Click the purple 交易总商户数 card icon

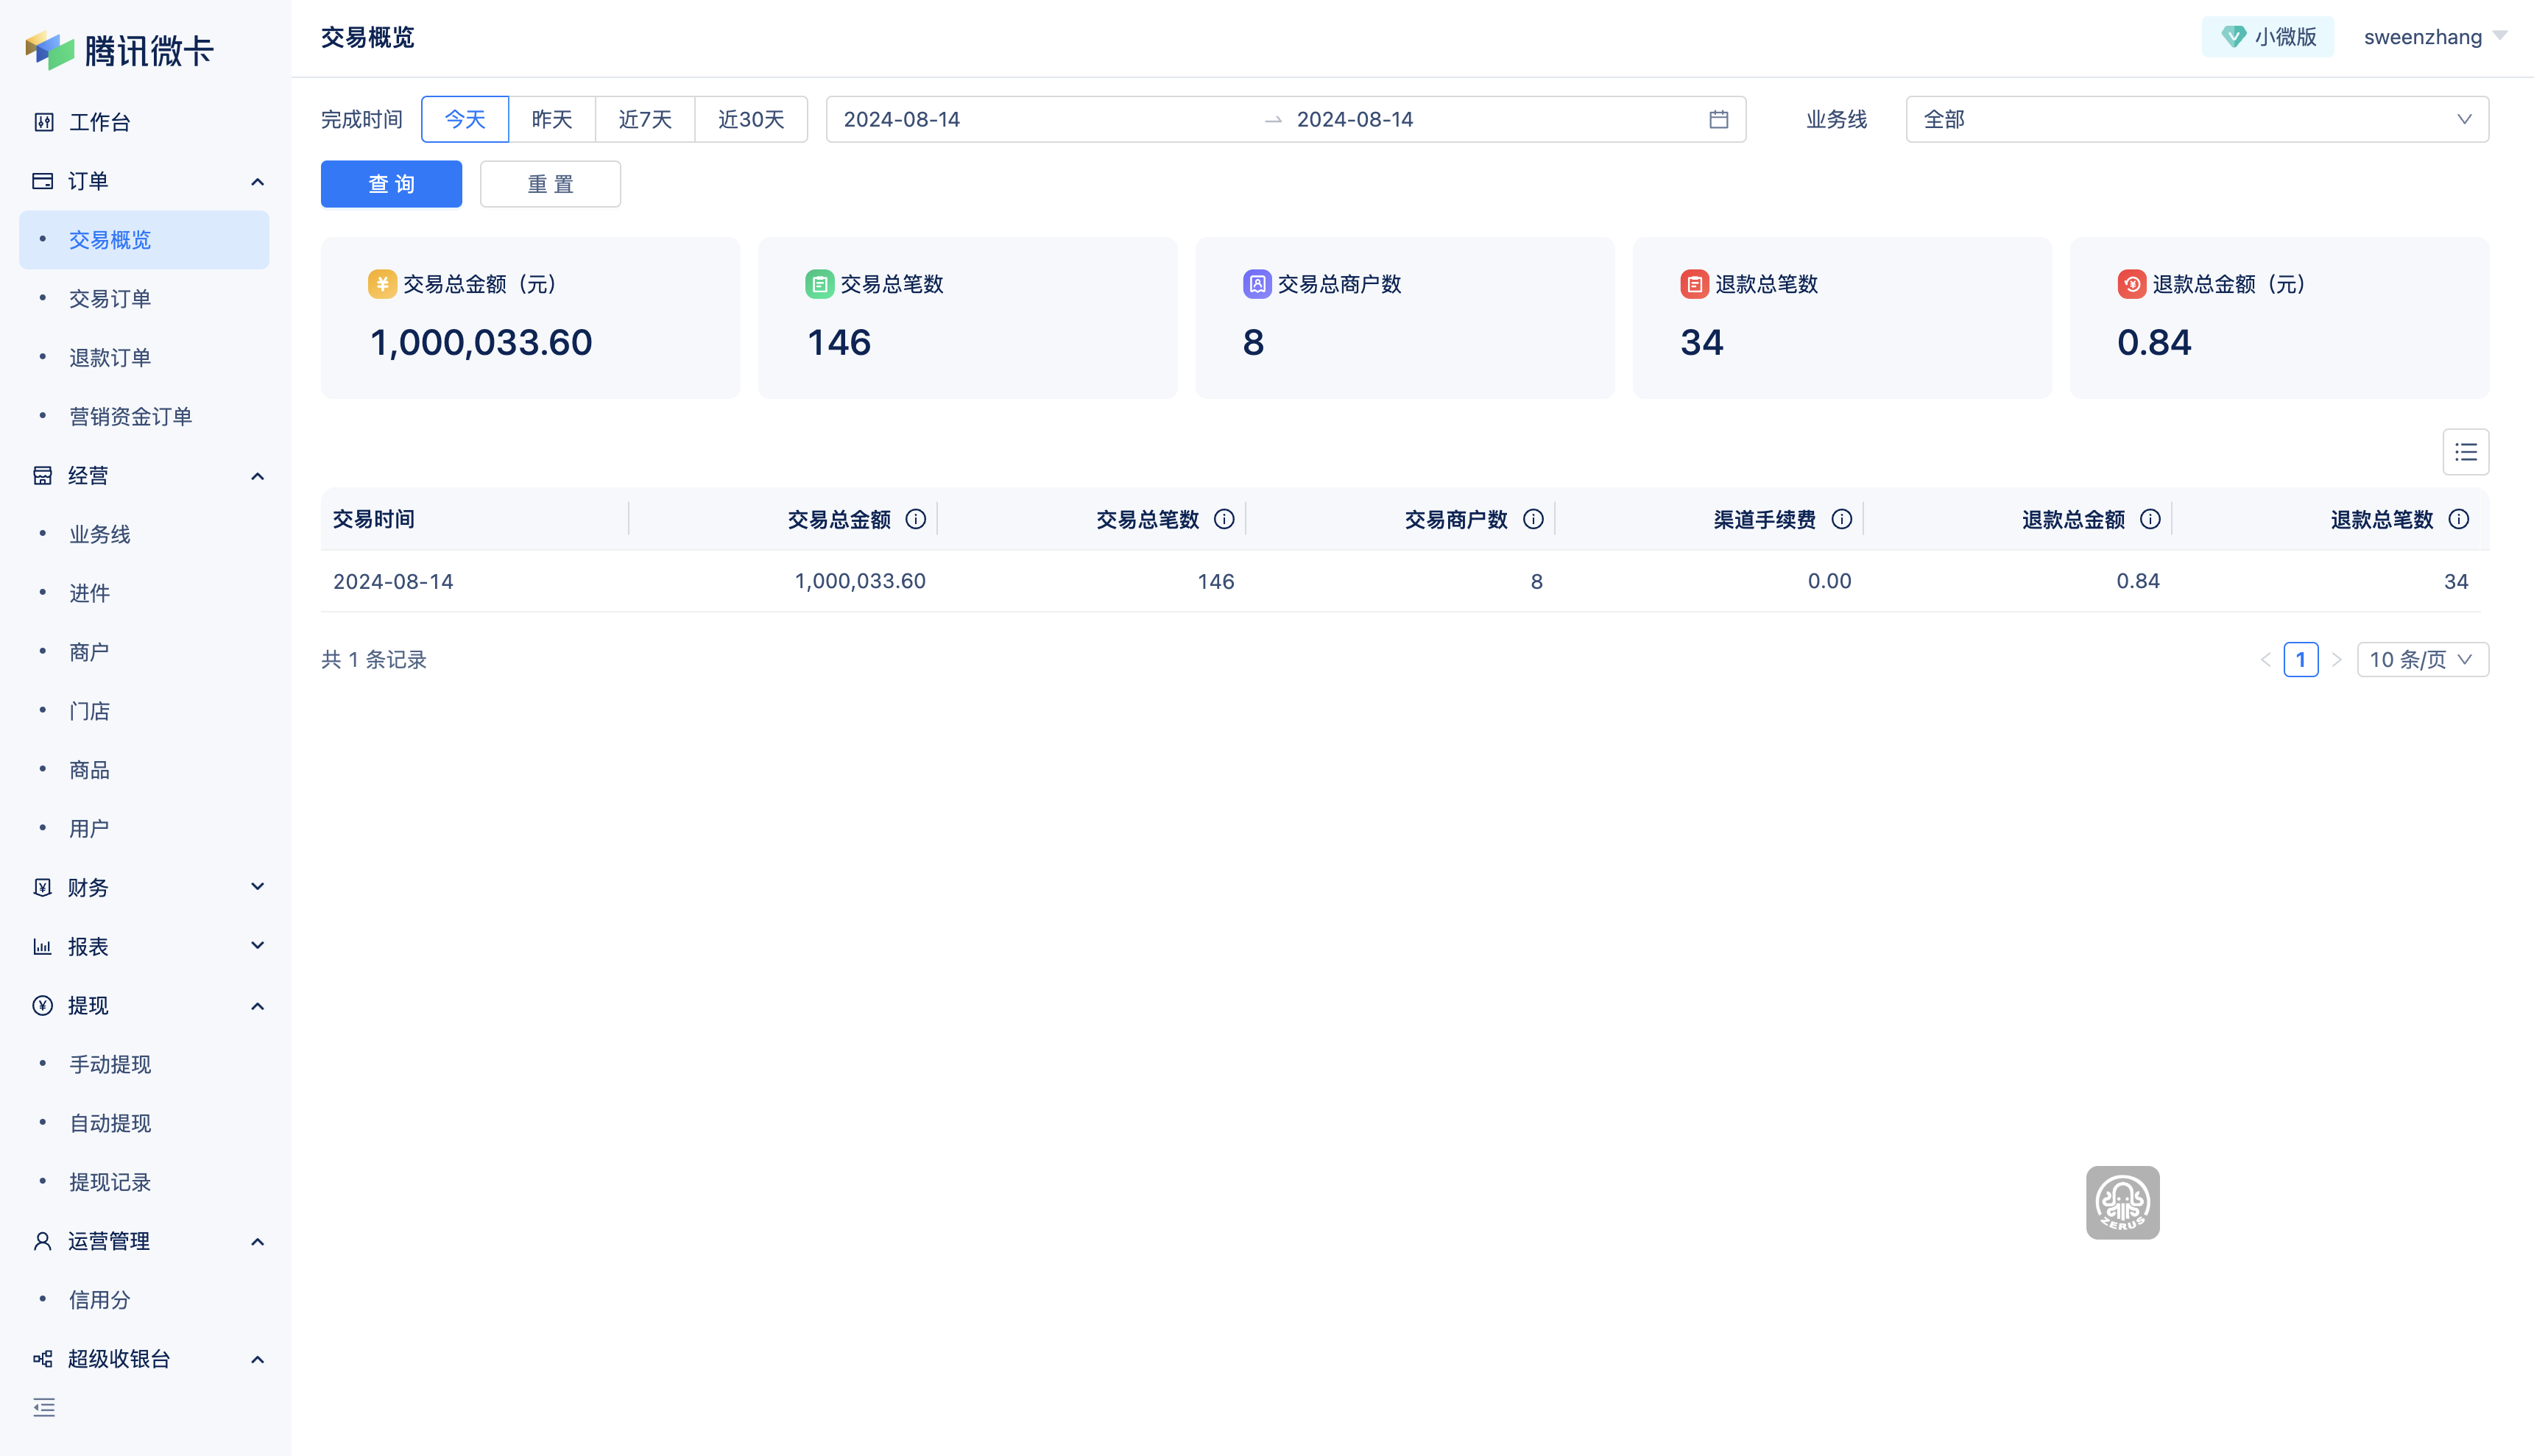click(x=1257, y=284)
